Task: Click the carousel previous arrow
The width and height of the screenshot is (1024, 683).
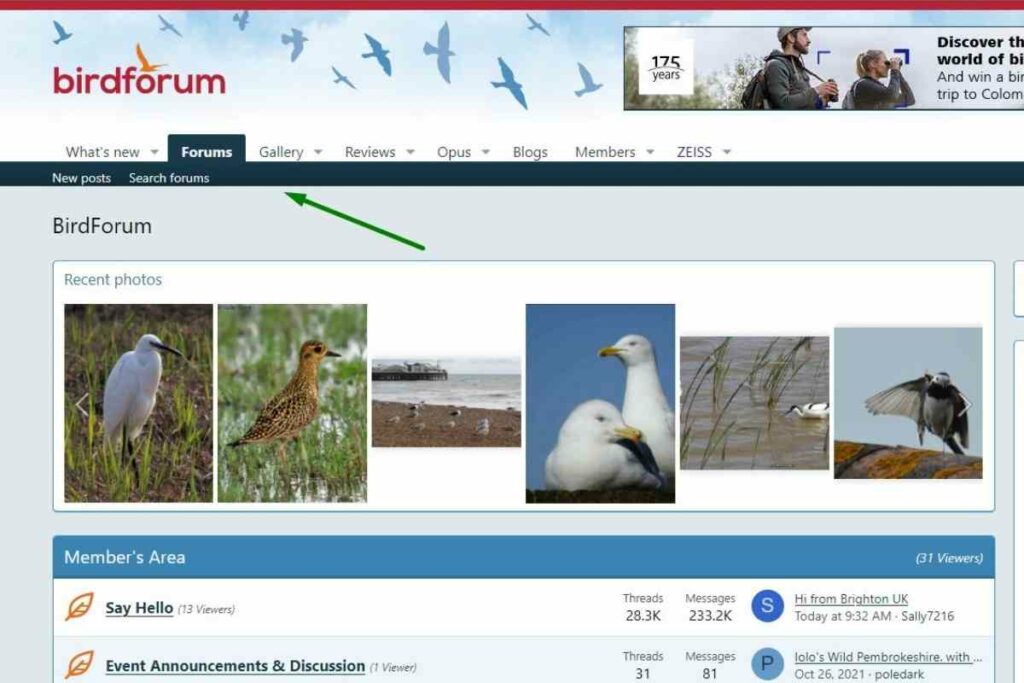Action: [82, 403]
